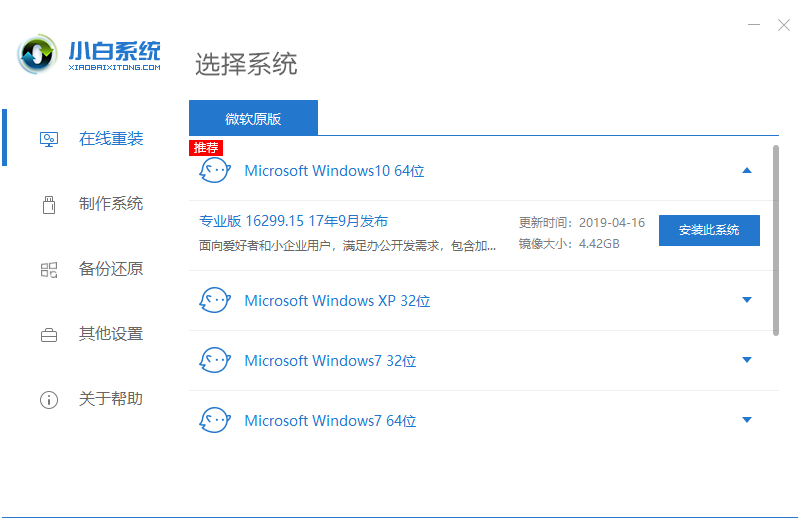Click the 其他设置 briefcase icon
The image size is (801, 519).
(48, 334)
